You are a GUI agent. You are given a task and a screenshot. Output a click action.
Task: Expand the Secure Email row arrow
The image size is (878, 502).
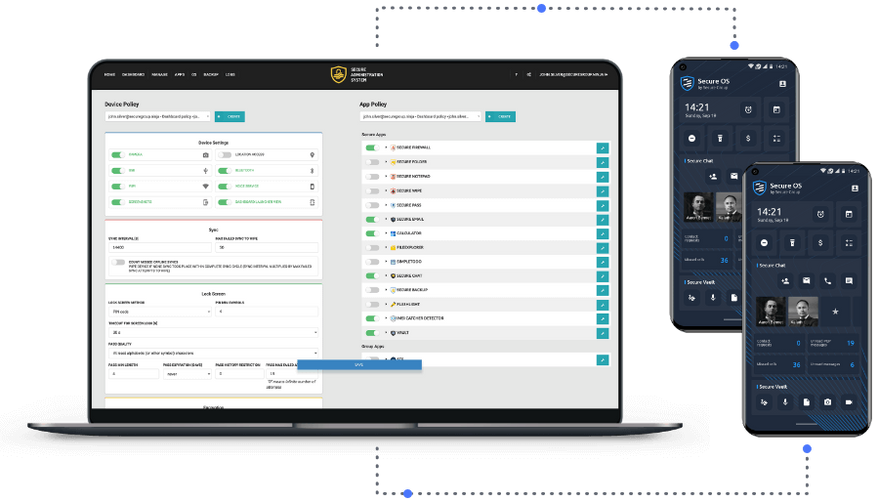click(386, 219)
